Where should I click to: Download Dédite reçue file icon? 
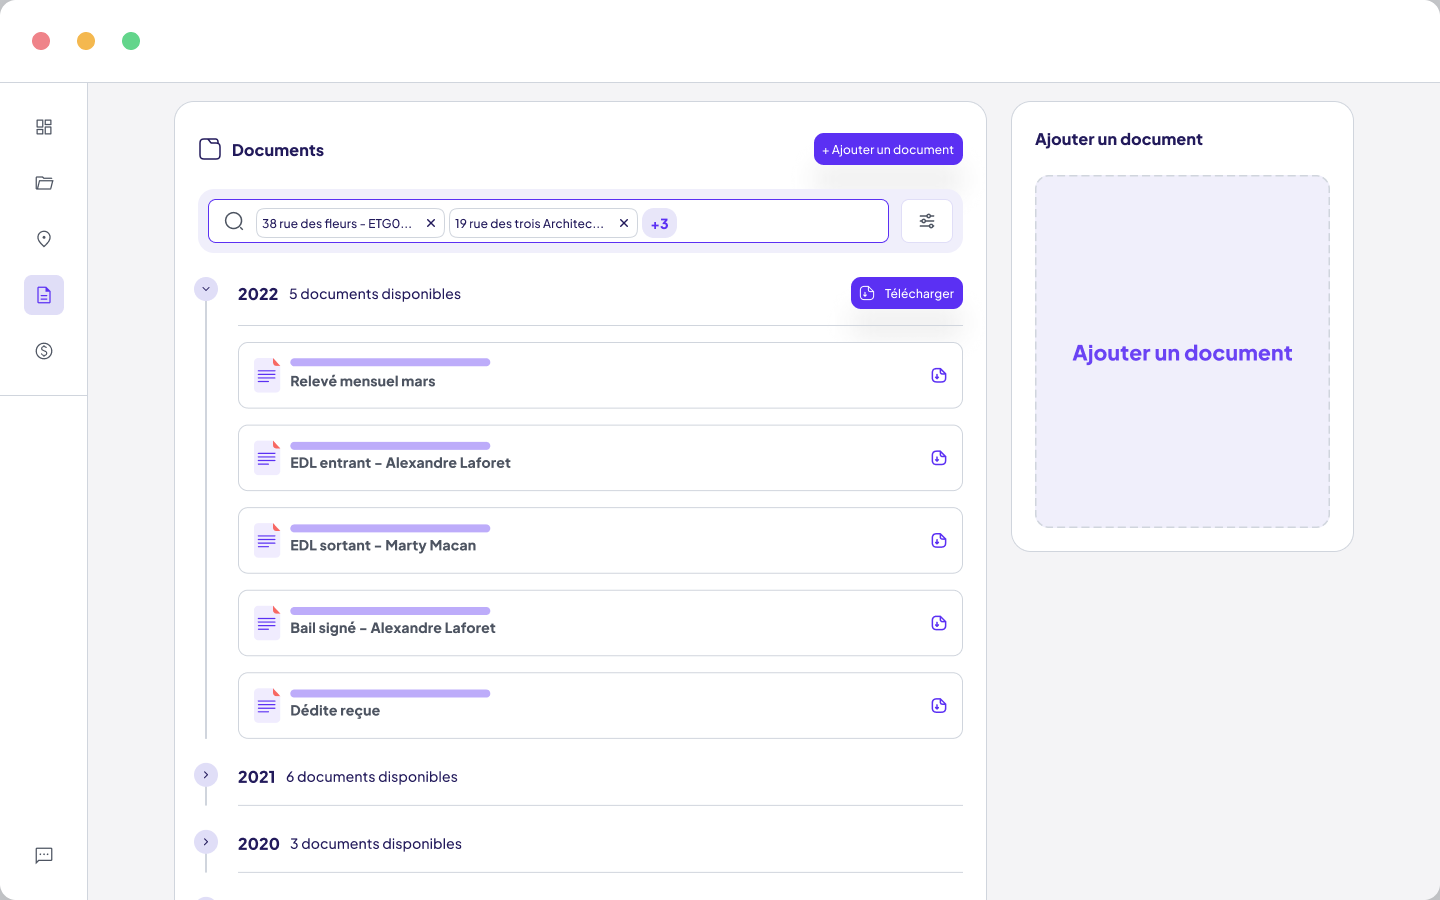tap(939, 705)
